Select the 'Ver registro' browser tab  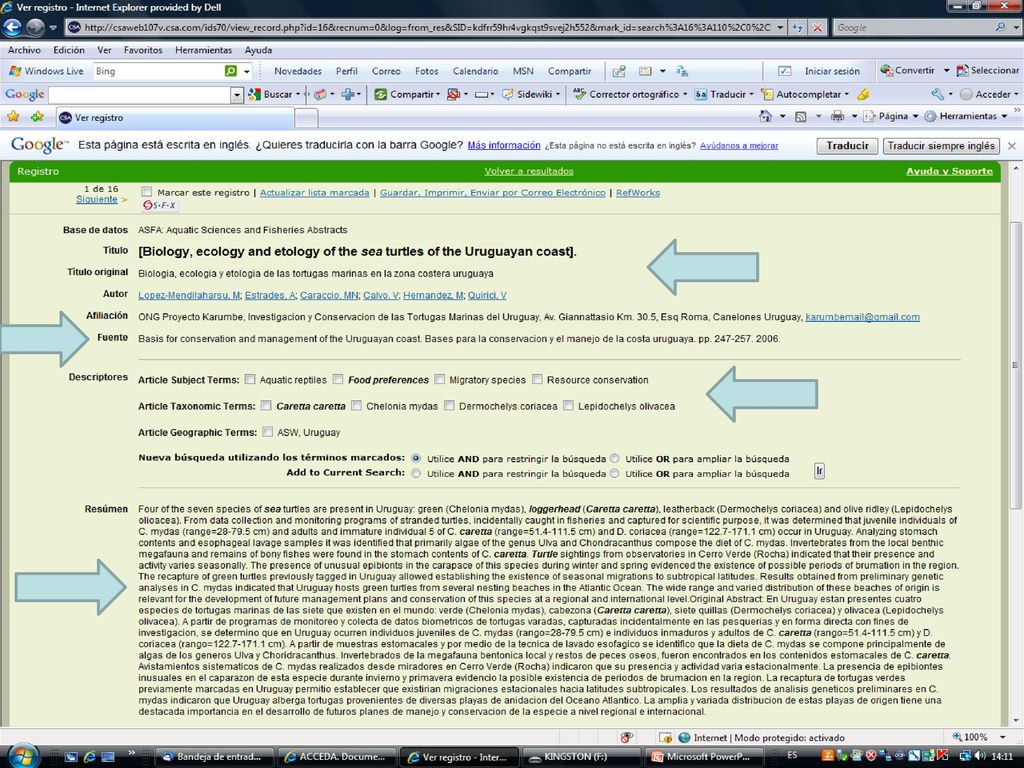(173, 118)
